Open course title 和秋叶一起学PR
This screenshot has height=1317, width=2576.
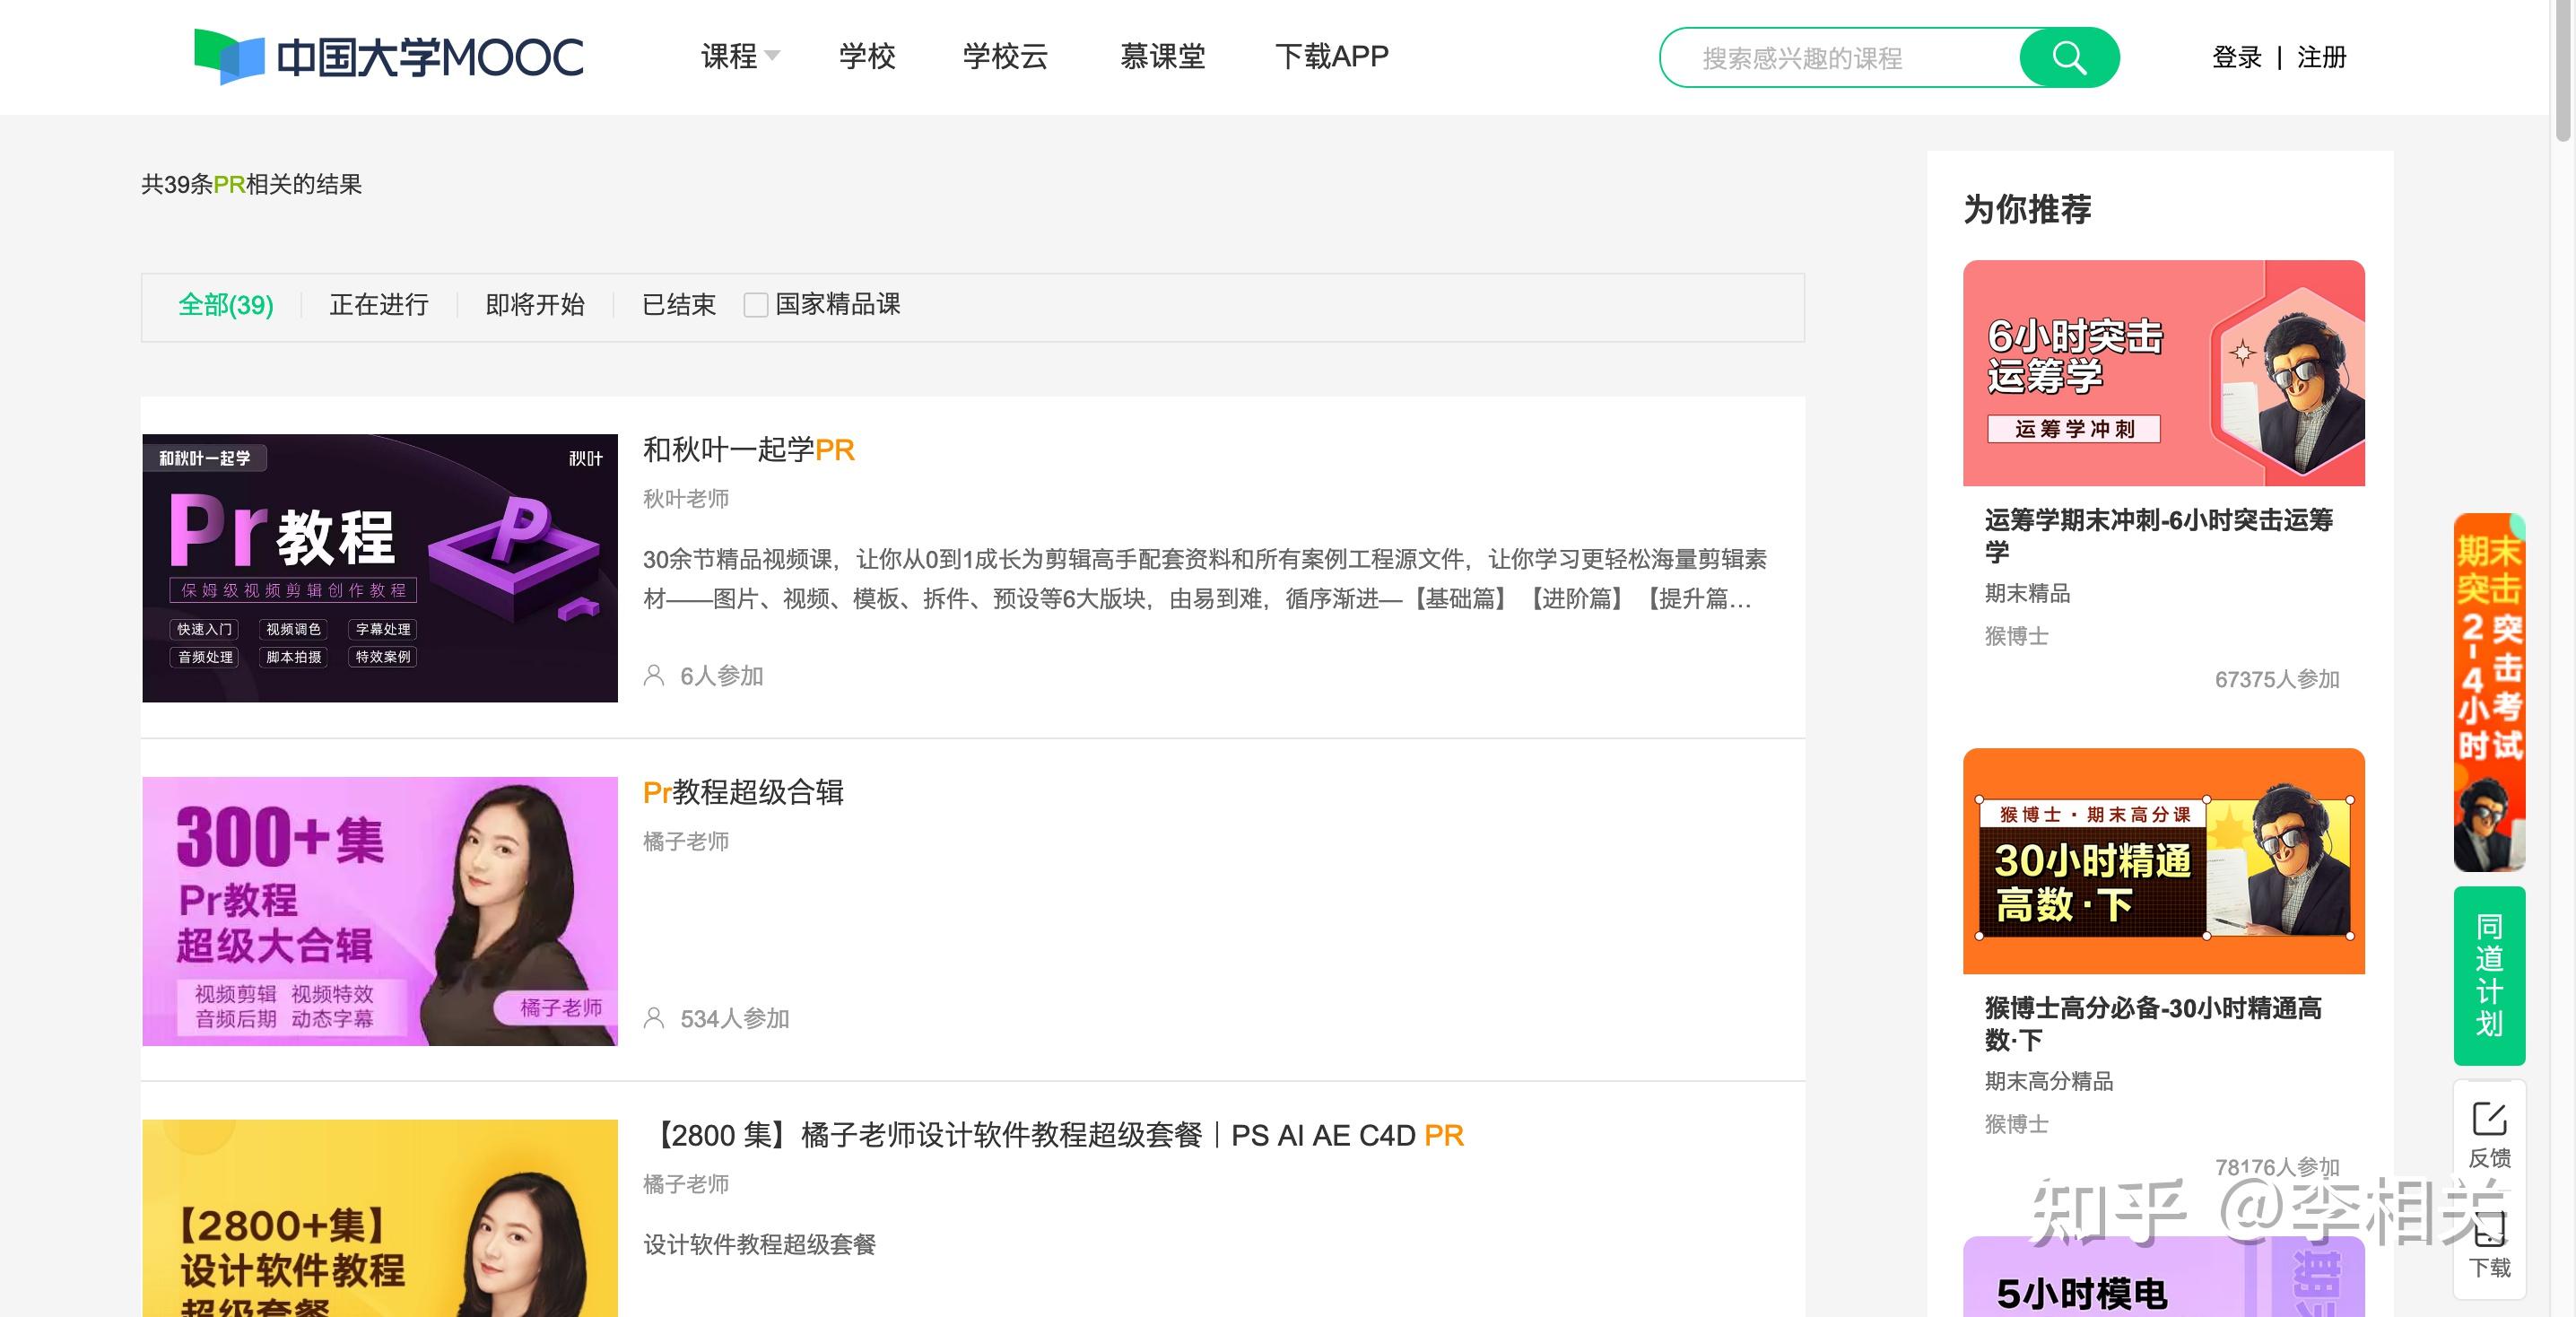(748, 450)
